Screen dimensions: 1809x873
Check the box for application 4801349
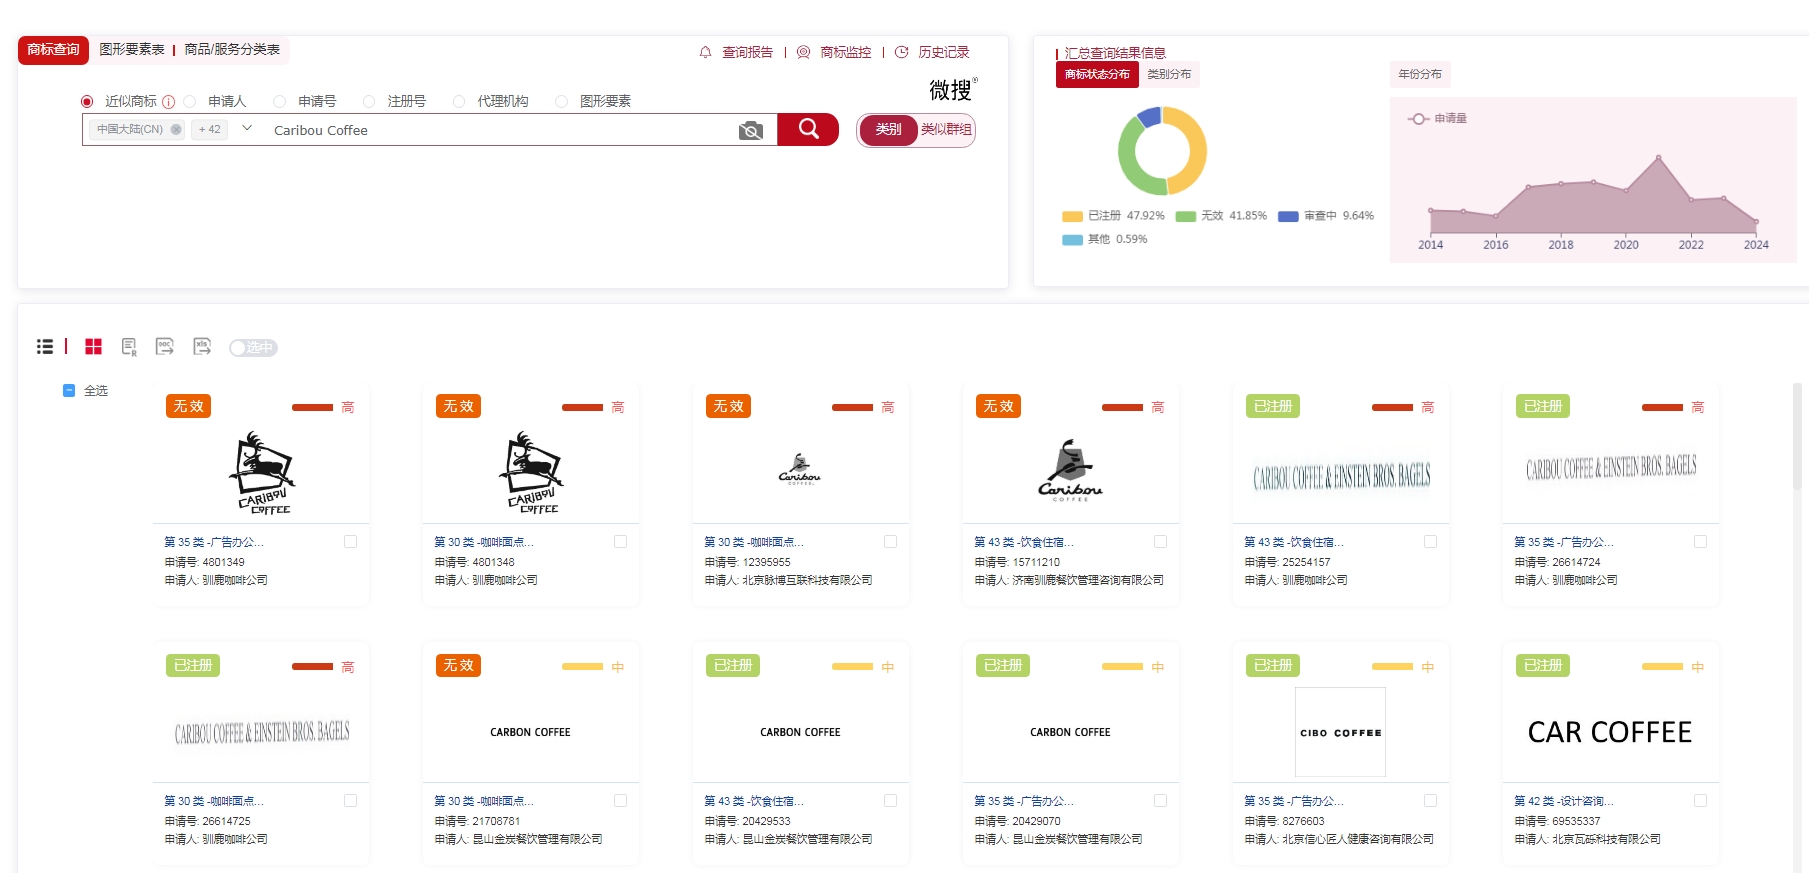[350, 542]
